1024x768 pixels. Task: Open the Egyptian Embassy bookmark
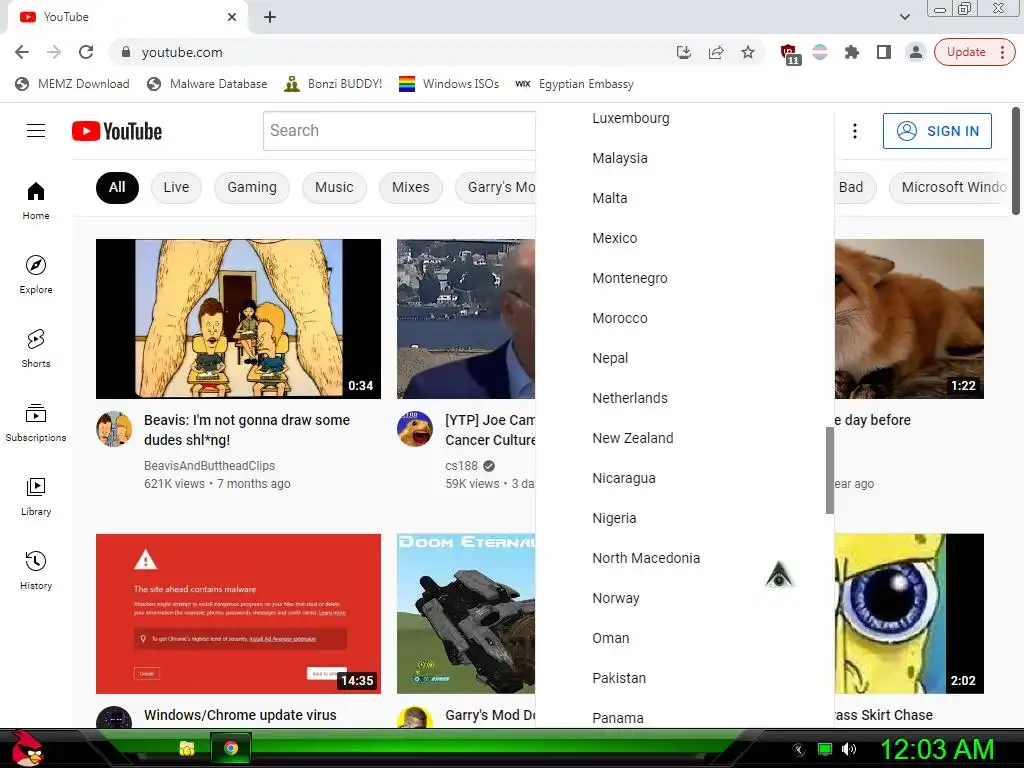574,84
